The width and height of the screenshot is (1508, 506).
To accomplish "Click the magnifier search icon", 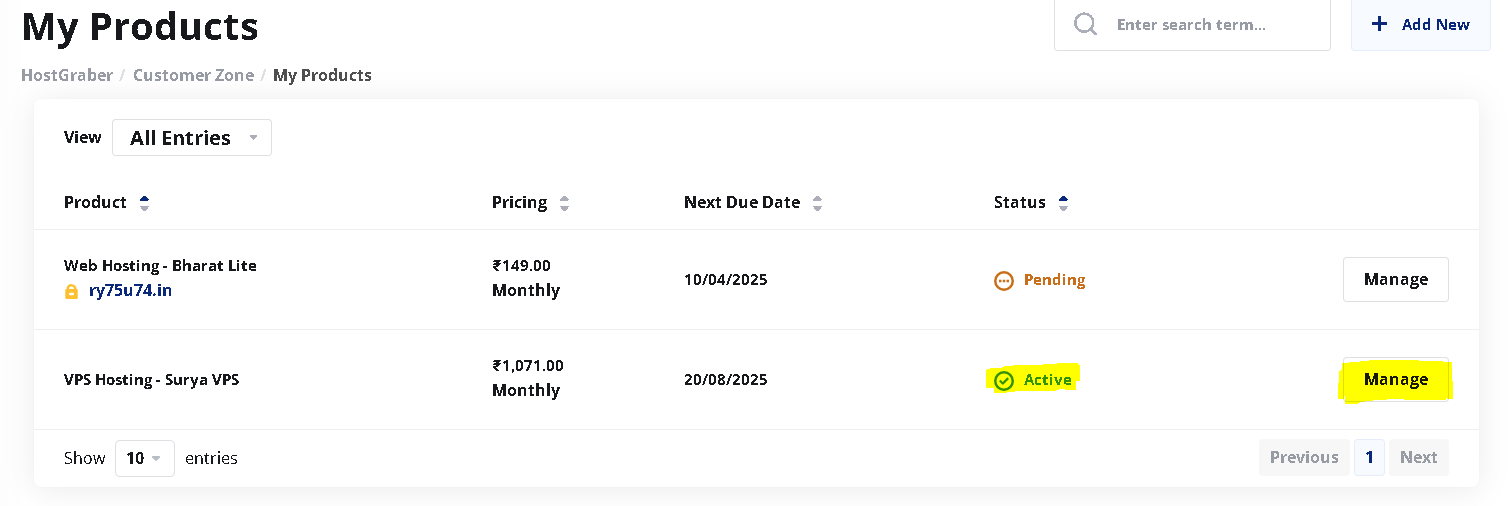I will click(1085, 24).
